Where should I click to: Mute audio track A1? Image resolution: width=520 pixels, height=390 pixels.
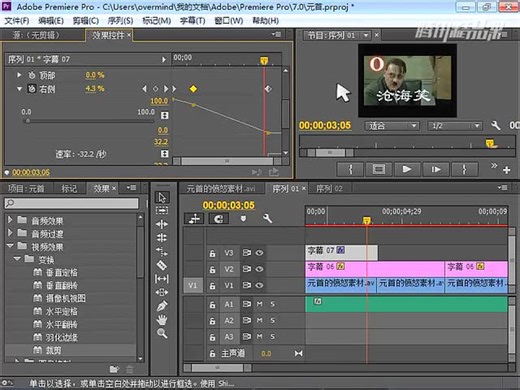[259, 304]
